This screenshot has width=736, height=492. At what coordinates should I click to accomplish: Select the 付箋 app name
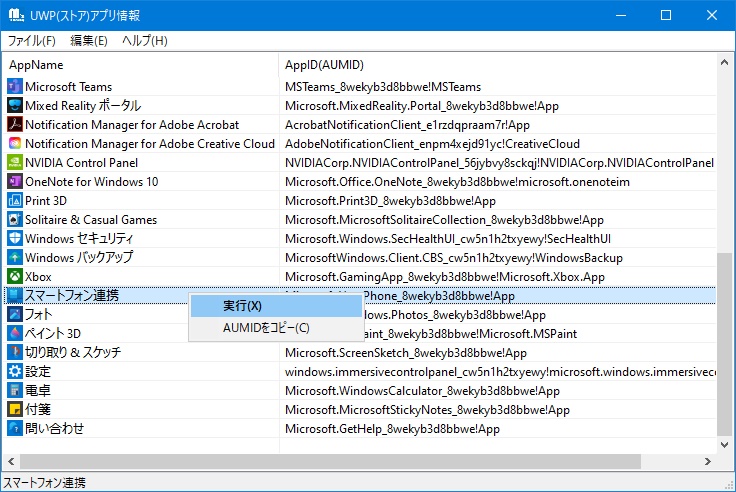coord(38,409)
